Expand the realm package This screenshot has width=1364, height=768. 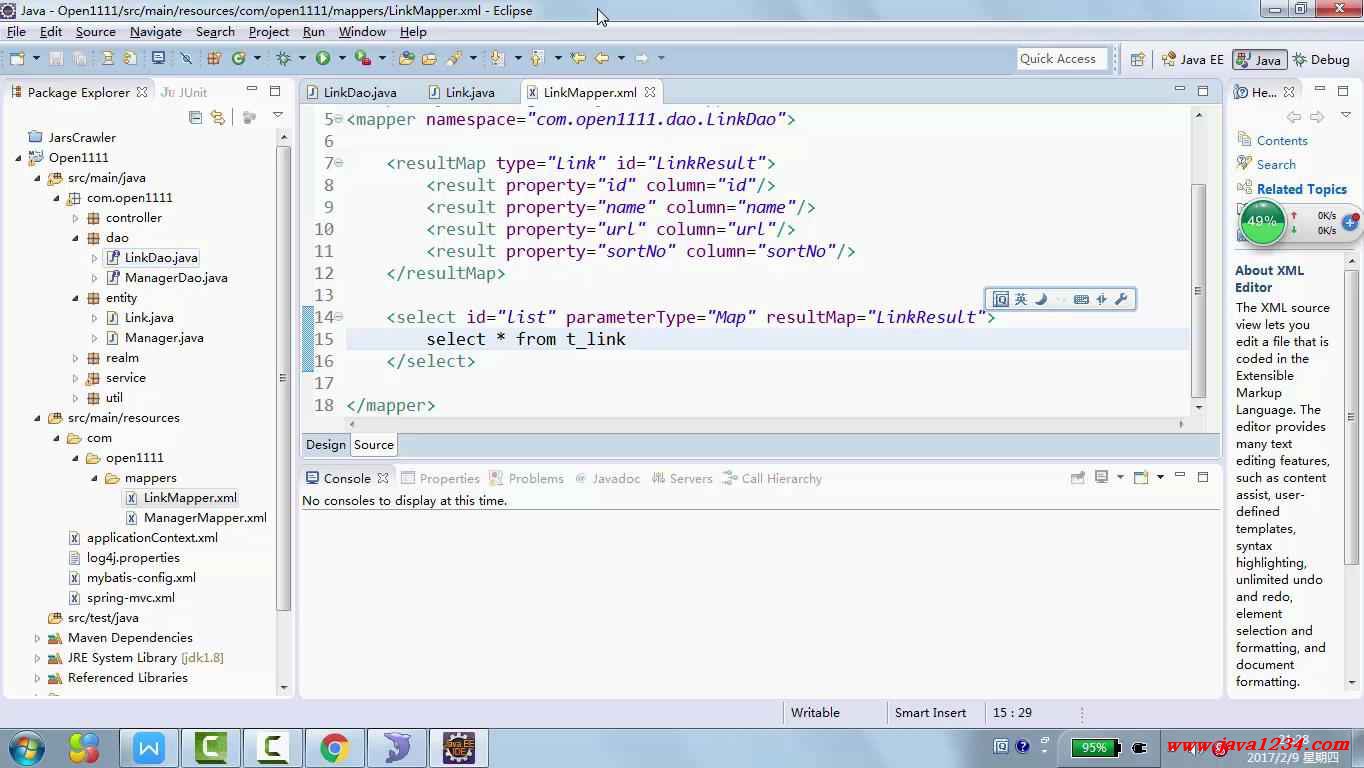click(x=76, y=358)
